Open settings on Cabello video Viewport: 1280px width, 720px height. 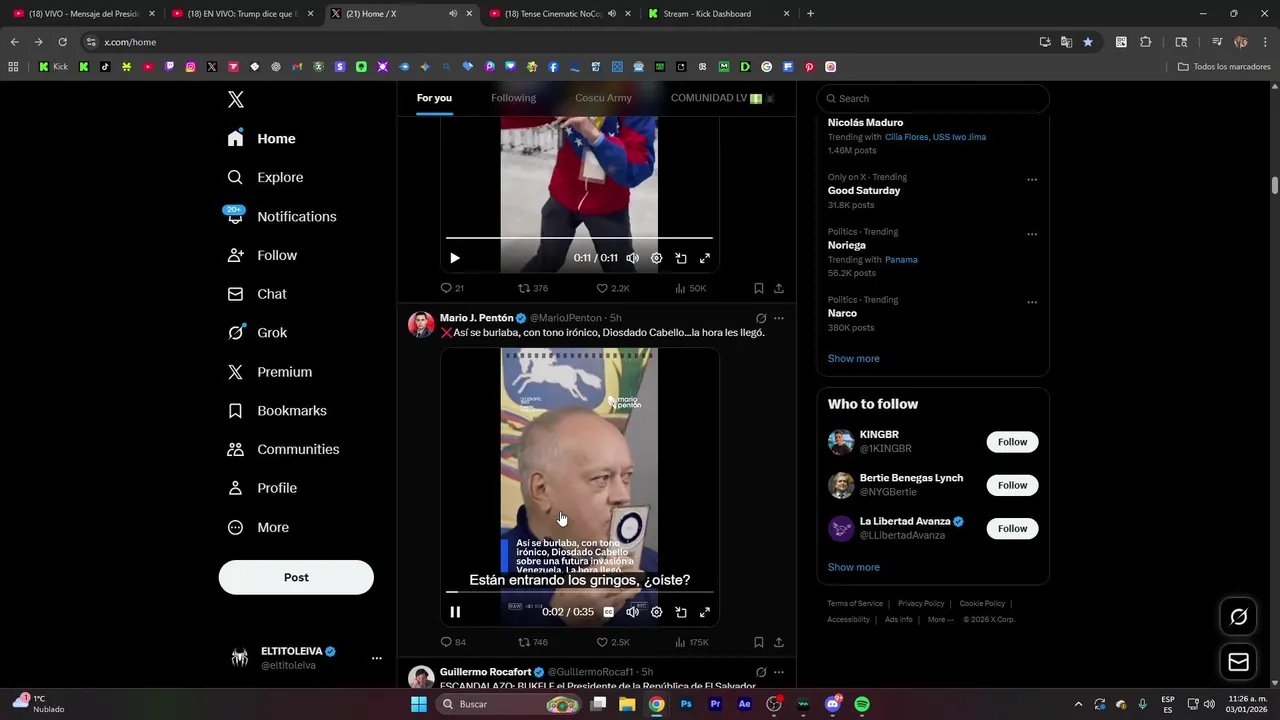coord(656,612)
